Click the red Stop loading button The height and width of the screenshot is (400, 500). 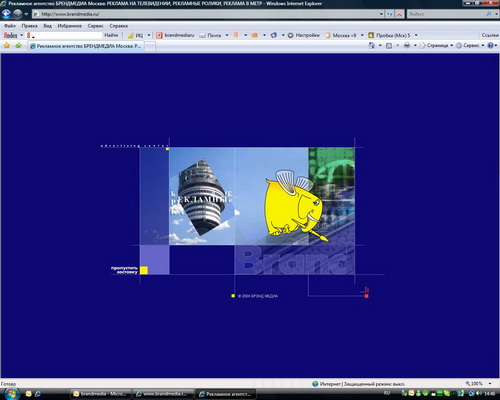[400, 14]
